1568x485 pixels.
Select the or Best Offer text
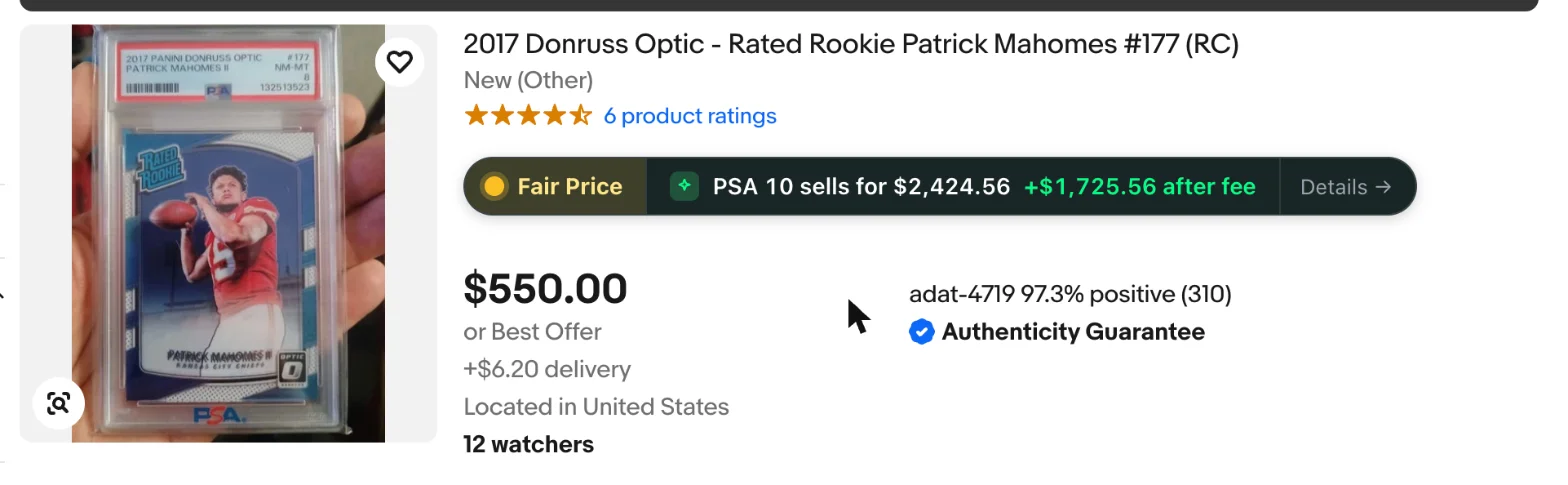[x=533, y=332]
